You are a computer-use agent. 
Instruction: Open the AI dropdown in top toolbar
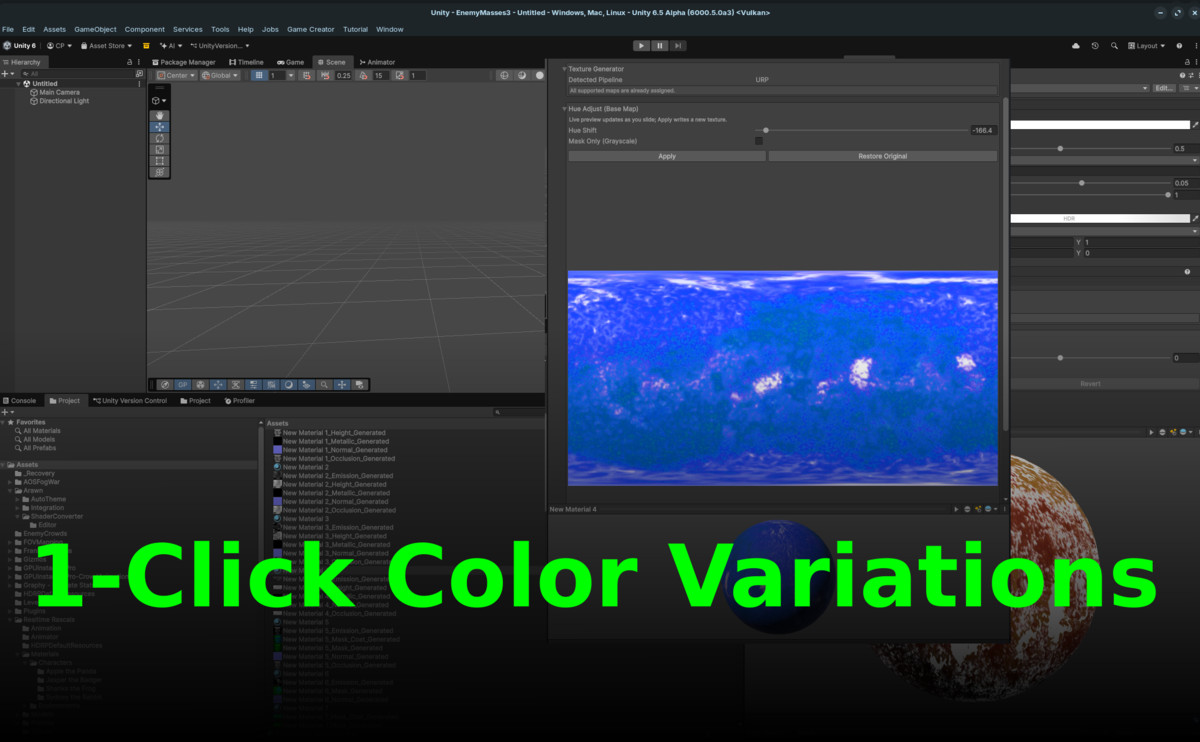pyautogui.click(x=172, y=45)
